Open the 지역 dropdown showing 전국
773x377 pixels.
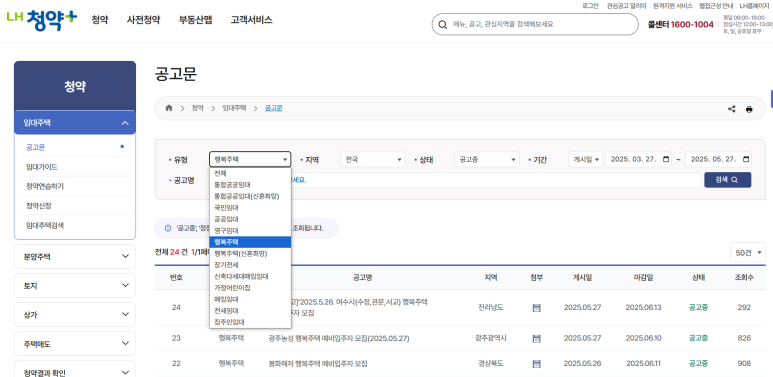click(373, 160)
